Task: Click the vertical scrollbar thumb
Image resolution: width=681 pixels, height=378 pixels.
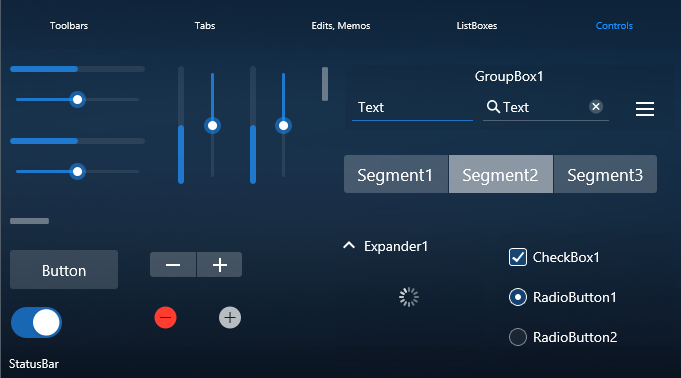Action: tap(325, 84)
